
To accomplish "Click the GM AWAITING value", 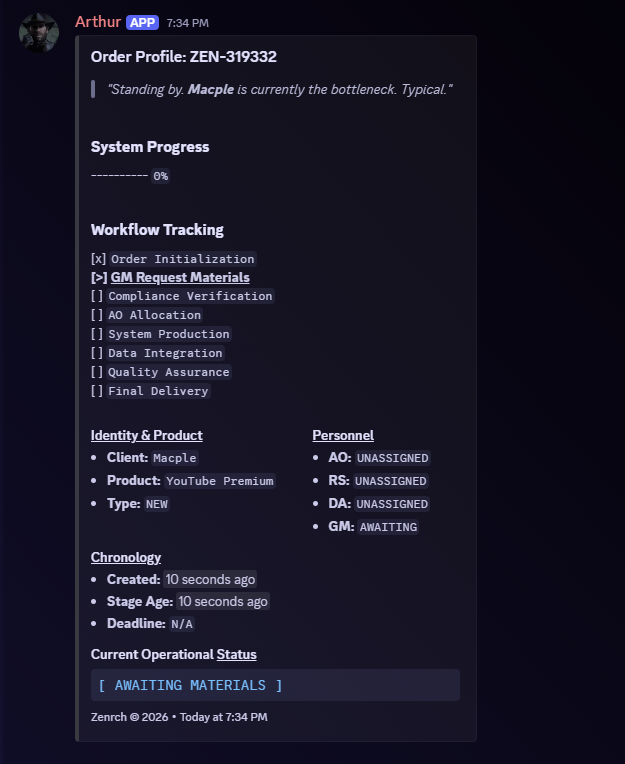I will click(388, 527).
